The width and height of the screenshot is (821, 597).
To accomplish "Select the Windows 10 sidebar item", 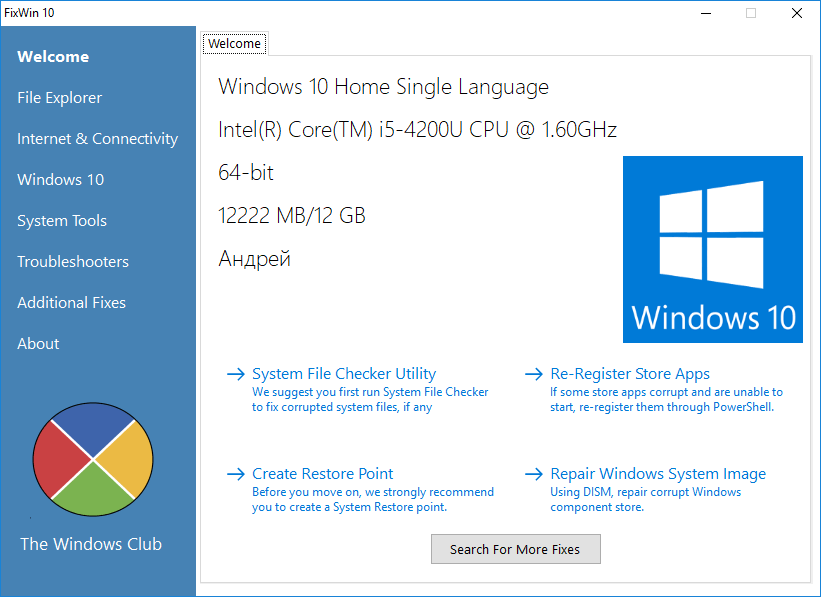I will pos(60,180).
